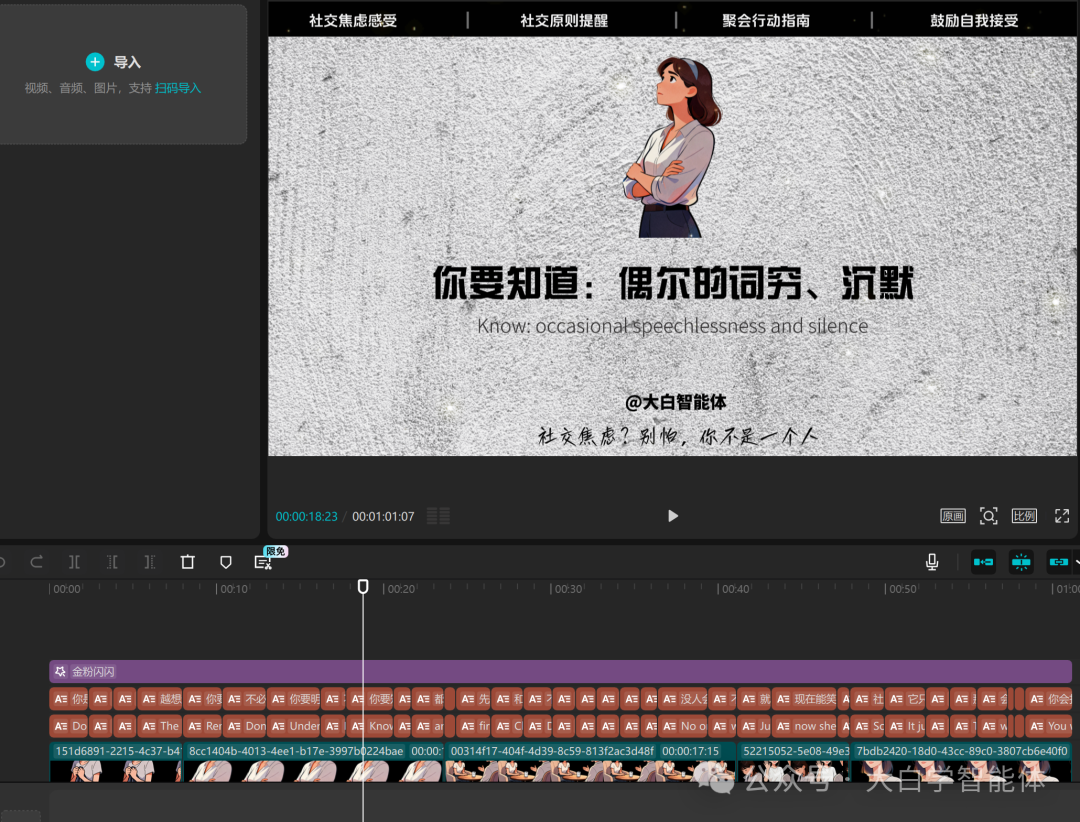Open the grid layout icon beside timecode

tap(438, 516)
